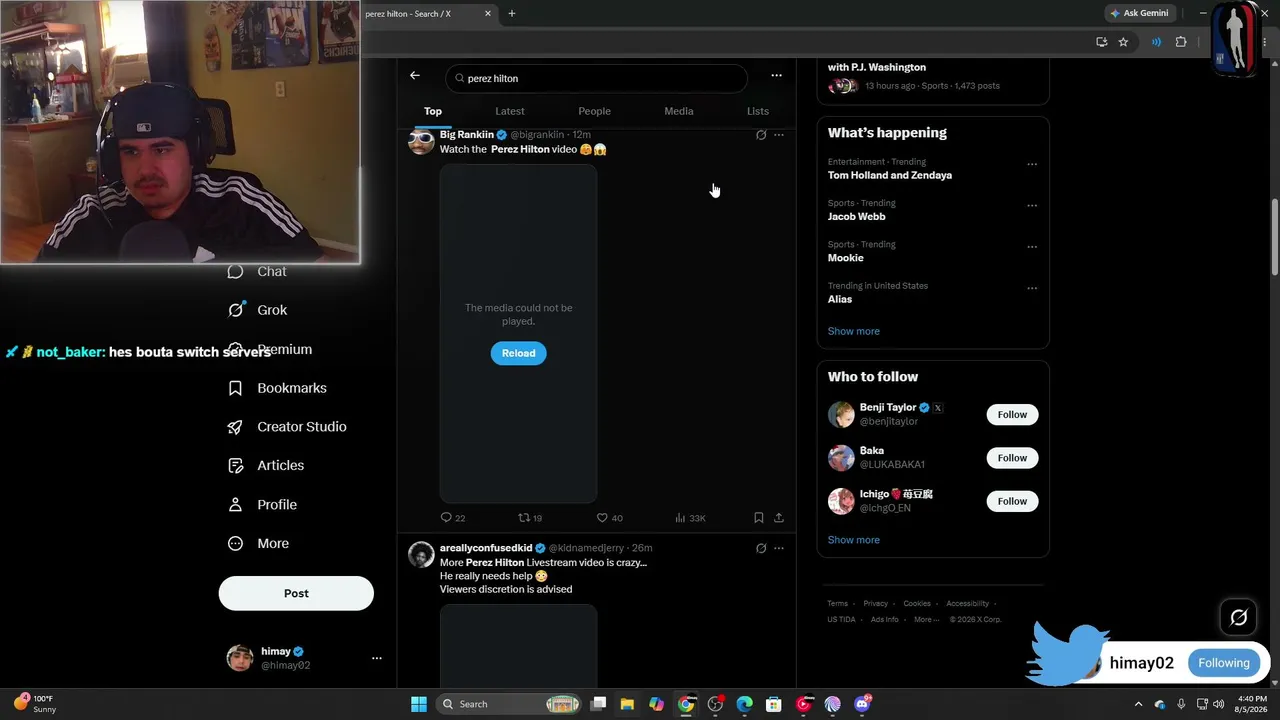The width and height of the screenshot is (1280, 720).
Task: Click the Ask Gemini button
Action: click(1138, 14)
